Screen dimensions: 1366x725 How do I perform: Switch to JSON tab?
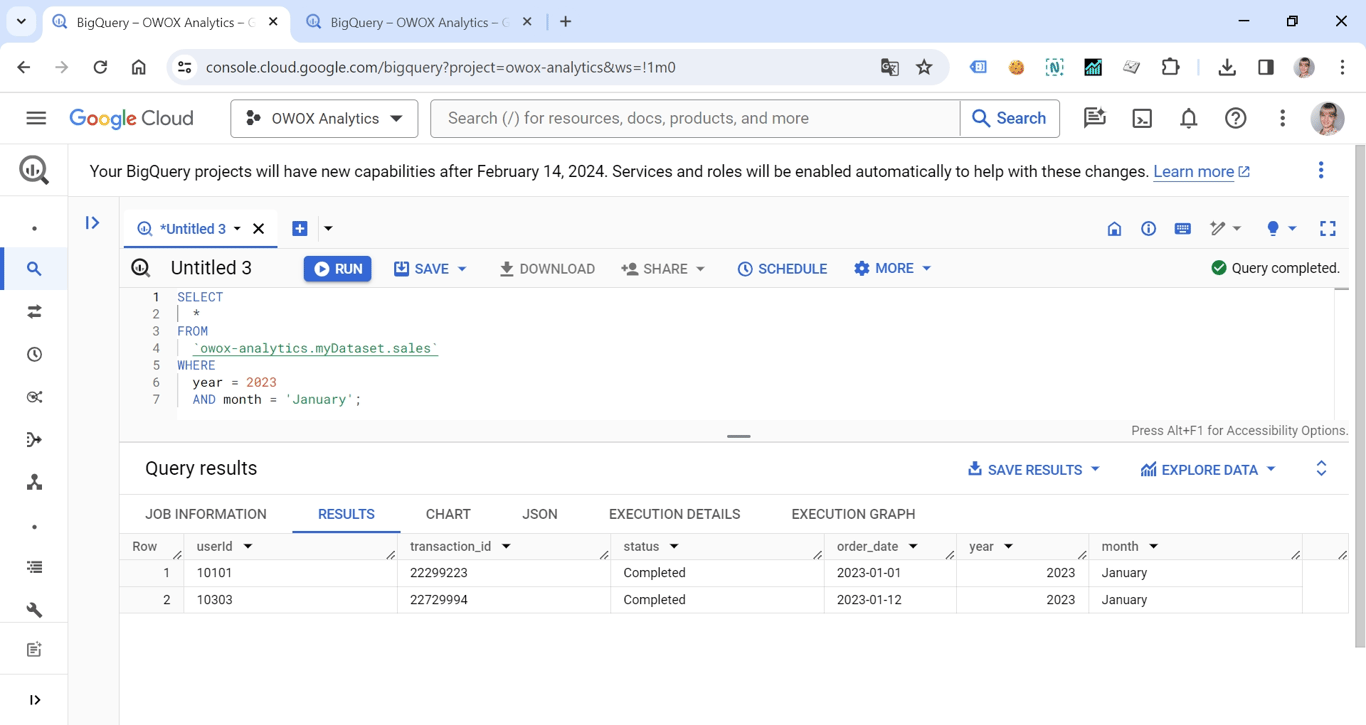540,514
